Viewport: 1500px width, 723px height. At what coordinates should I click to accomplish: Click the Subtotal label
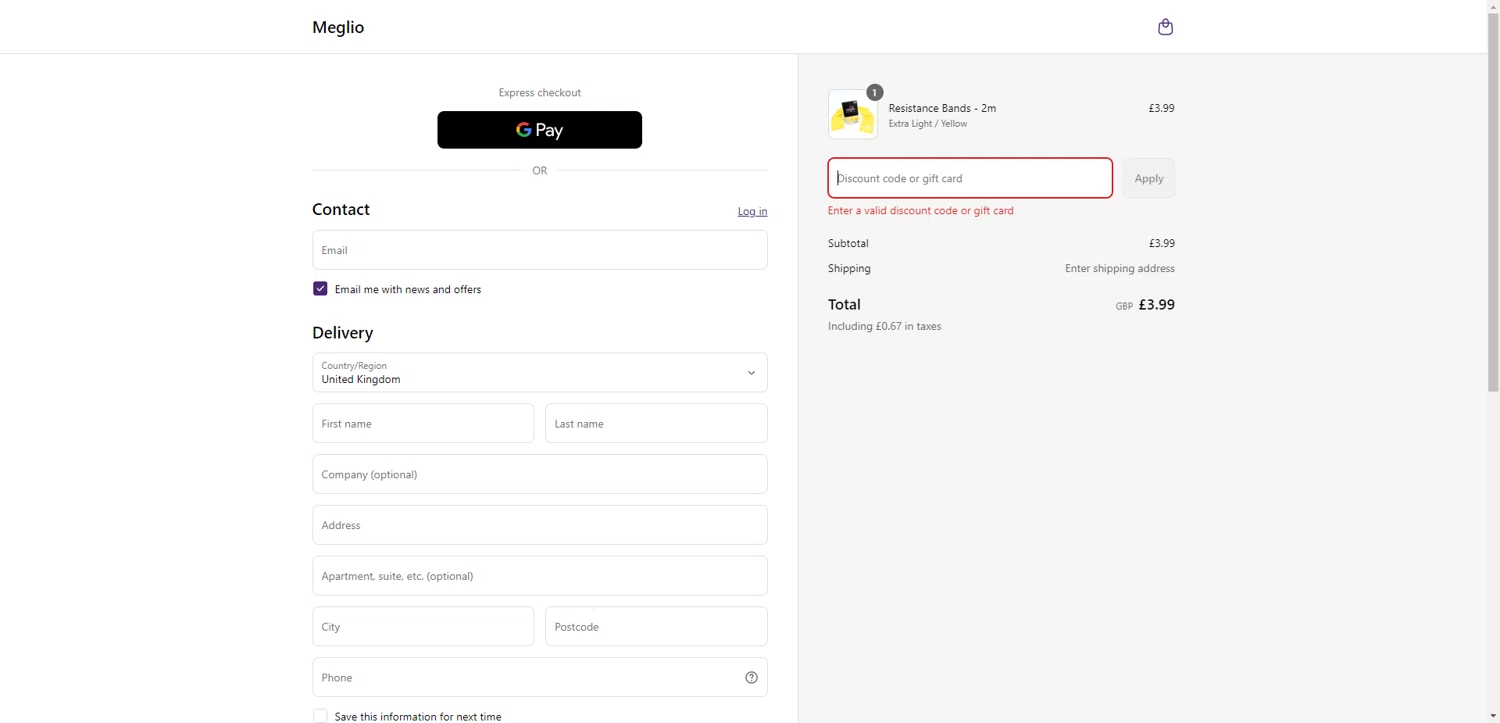pos(848,243)
